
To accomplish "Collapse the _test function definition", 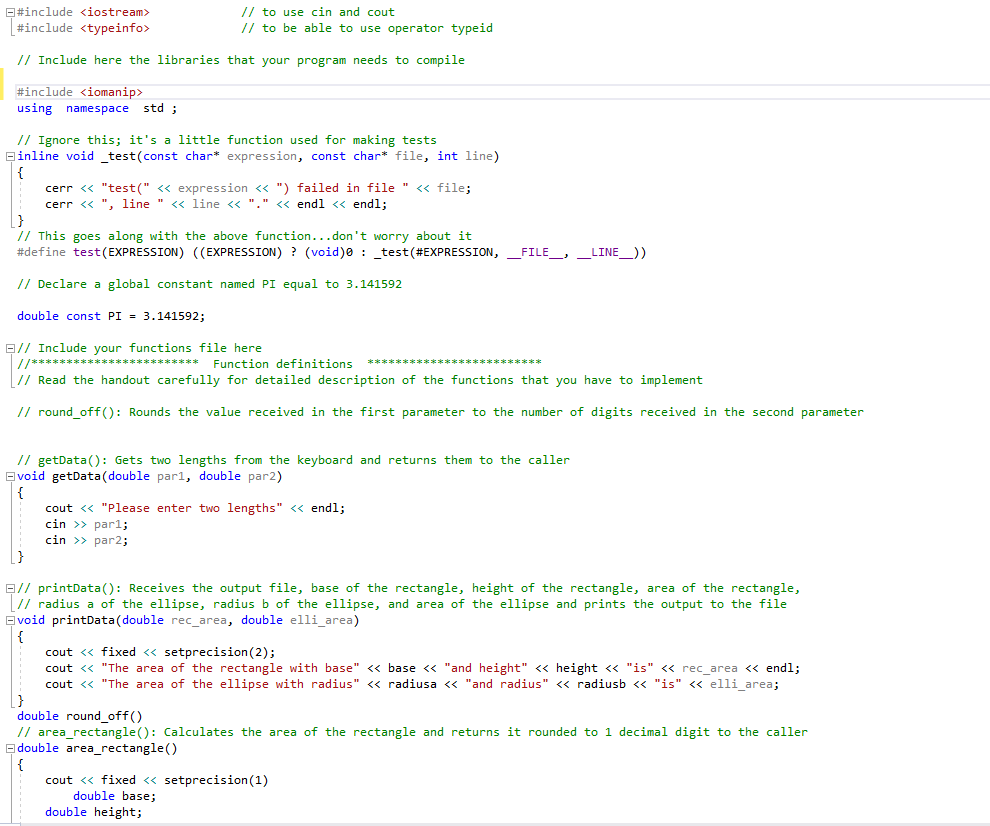I will pyautogui.click(x=8, y=156).
